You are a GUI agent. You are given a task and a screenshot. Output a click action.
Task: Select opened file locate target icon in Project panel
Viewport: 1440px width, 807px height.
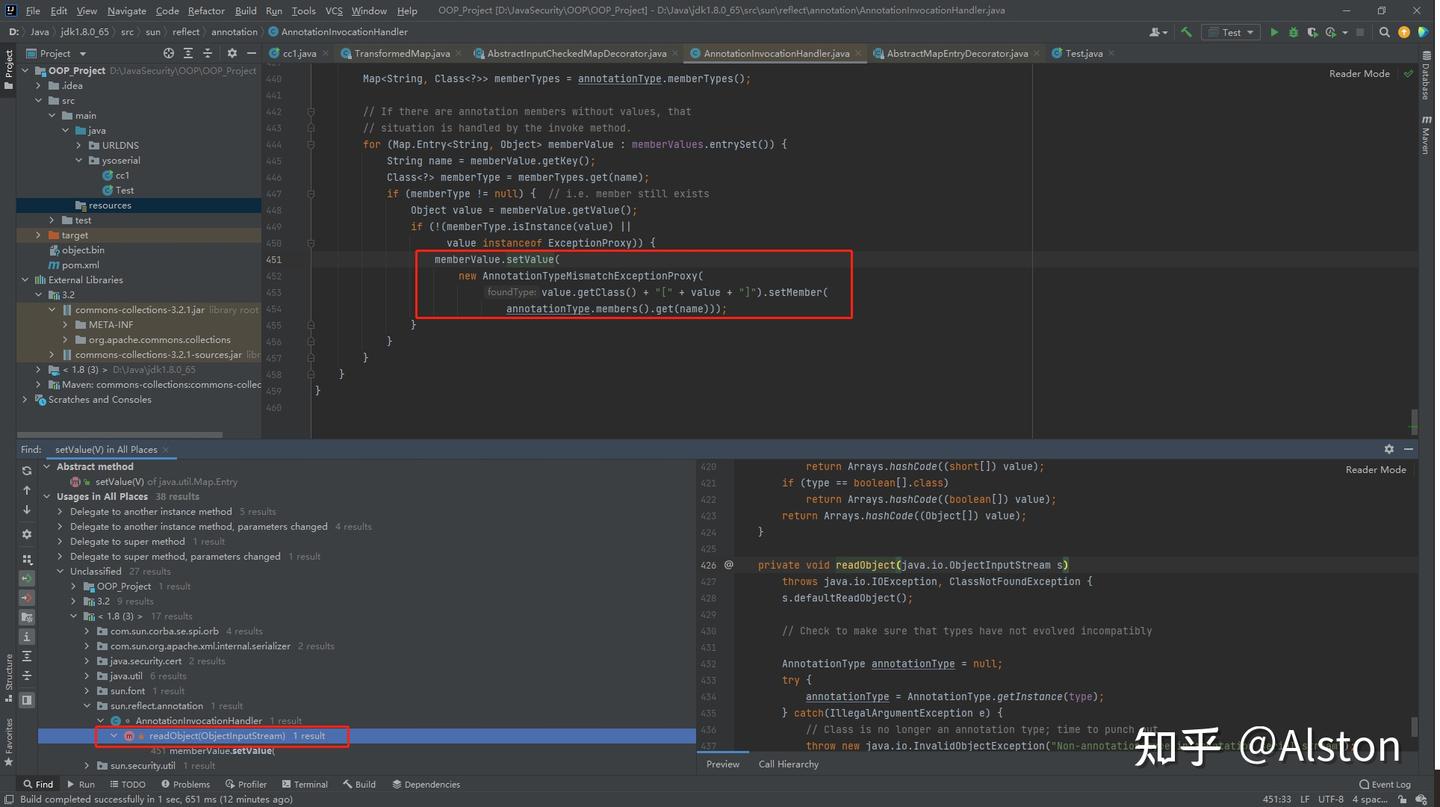(x=168, y=53)
